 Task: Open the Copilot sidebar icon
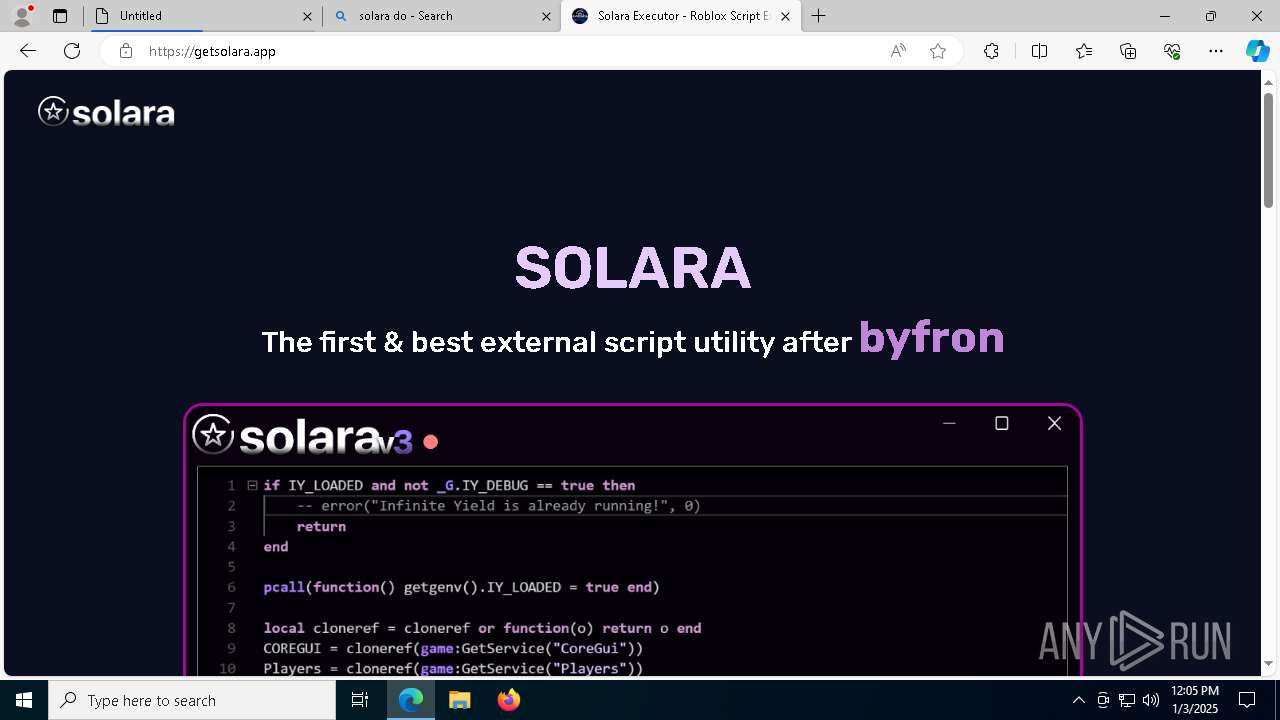1257,51
